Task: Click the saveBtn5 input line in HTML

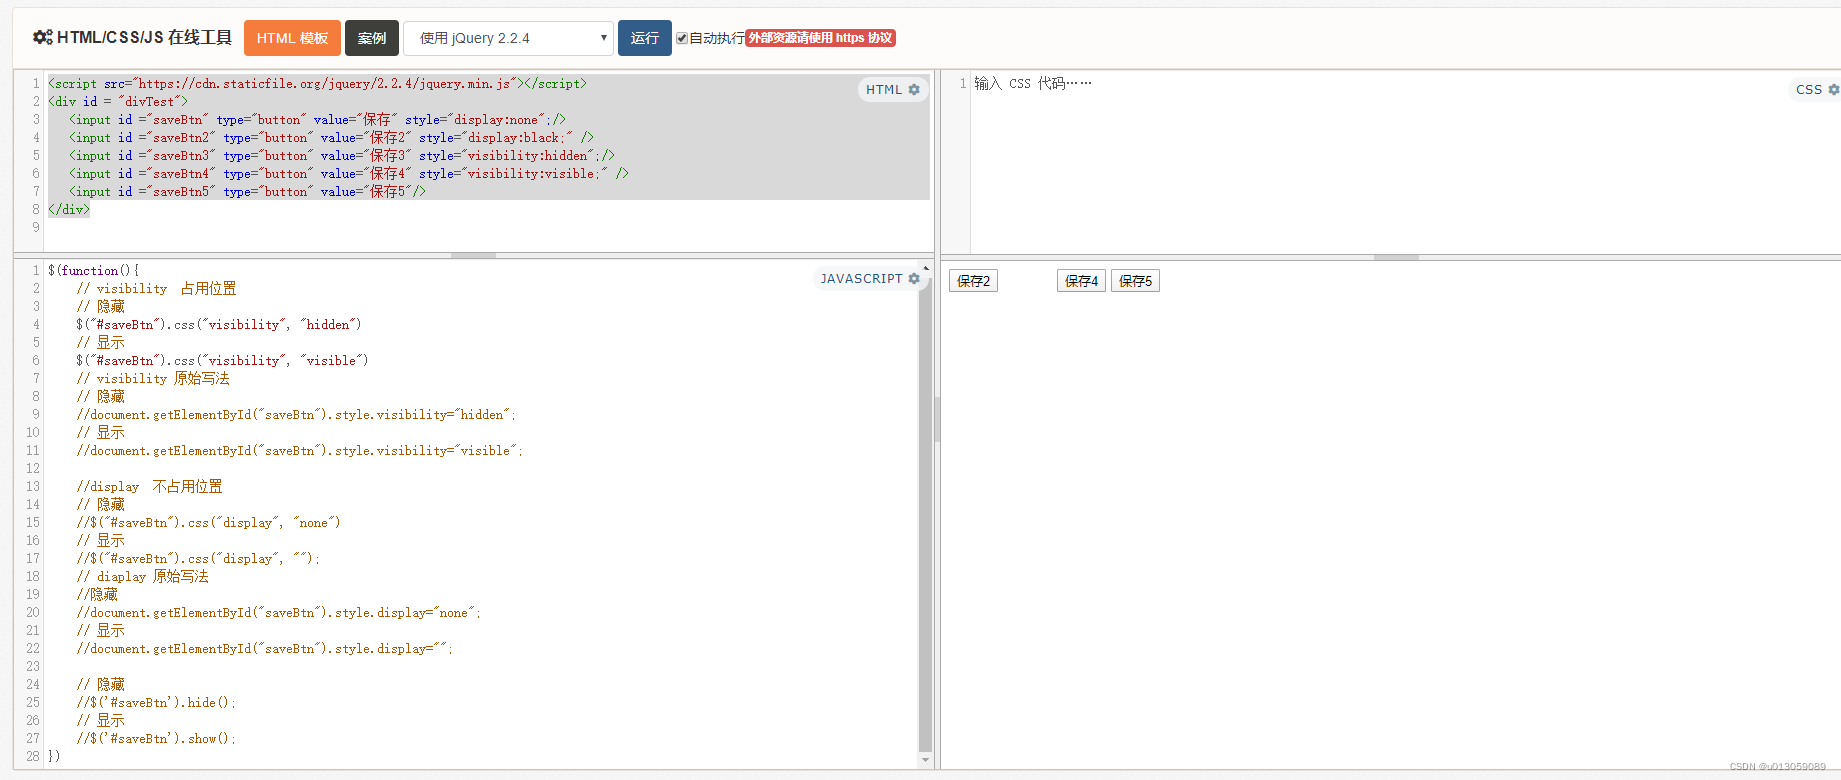Action: (247, 192)
